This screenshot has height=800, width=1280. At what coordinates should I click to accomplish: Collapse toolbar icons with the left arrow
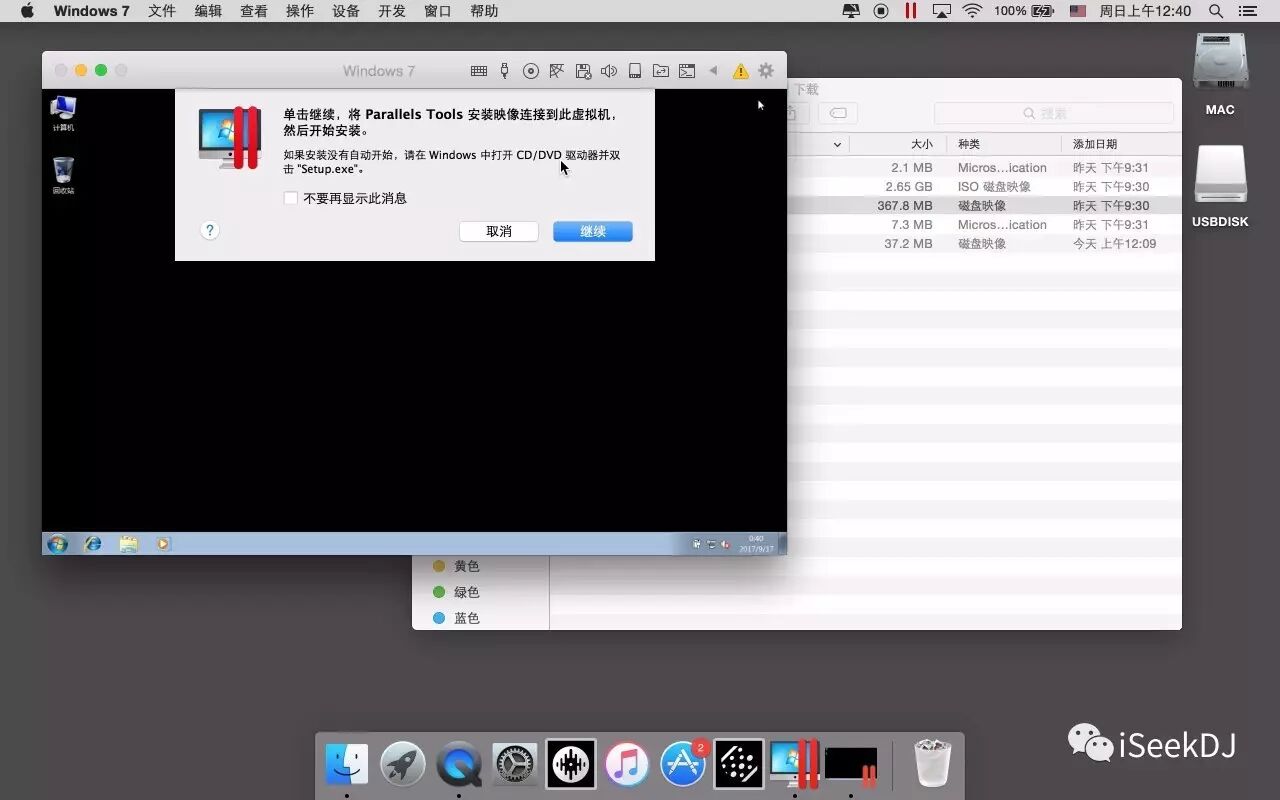tap(713, 71)
